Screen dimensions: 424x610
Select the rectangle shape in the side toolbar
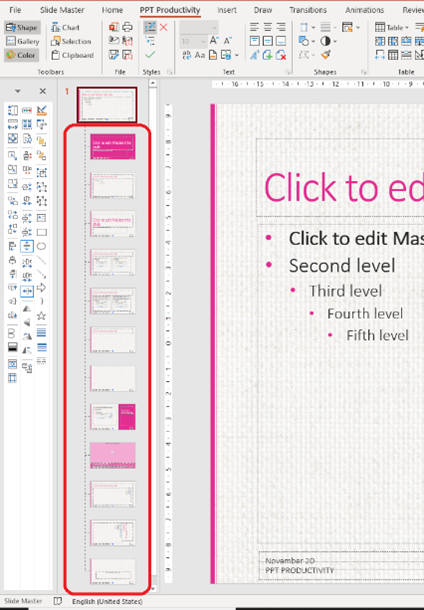(x=41, y=232)
